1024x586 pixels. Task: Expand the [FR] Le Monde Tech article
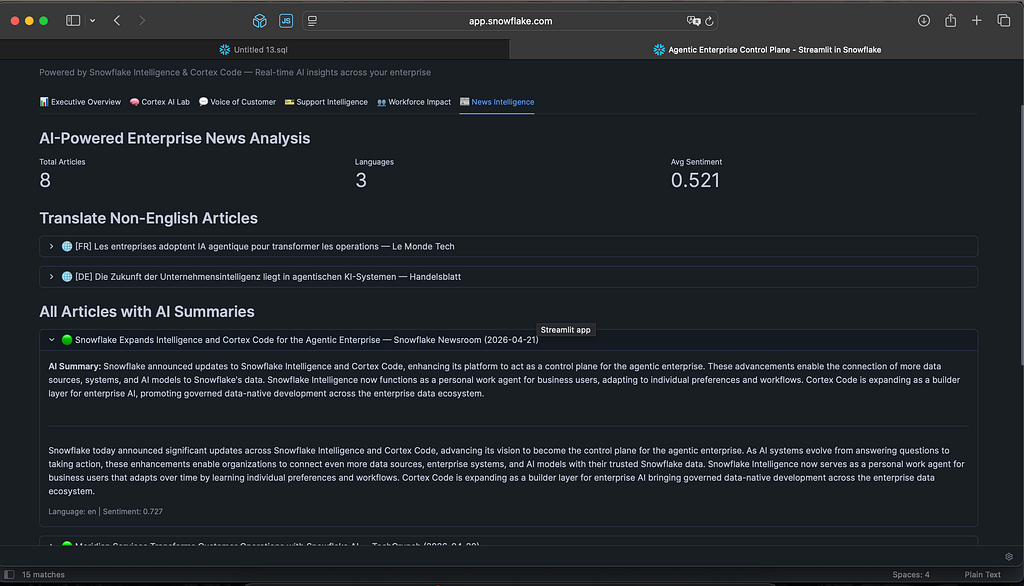click(508, 246)
